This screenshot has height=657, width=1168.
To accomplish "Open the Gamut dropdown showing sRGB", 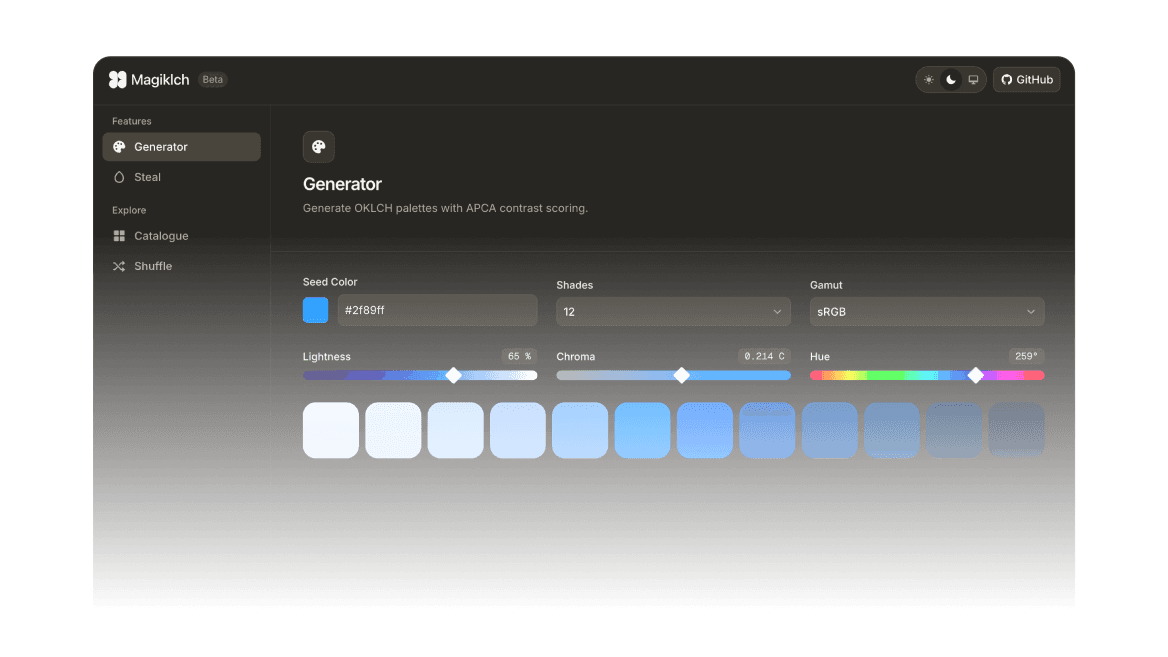I will (927, 311).
